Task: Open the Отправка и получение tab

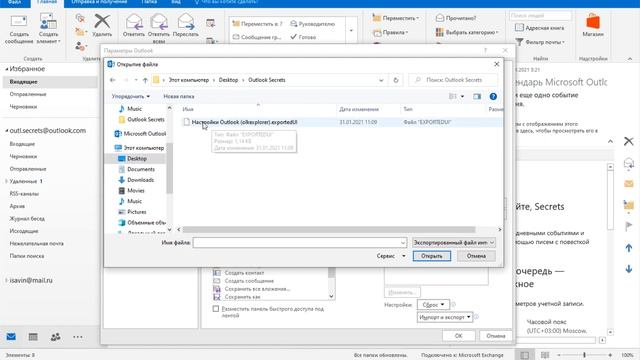Action: tap(99, 2)
